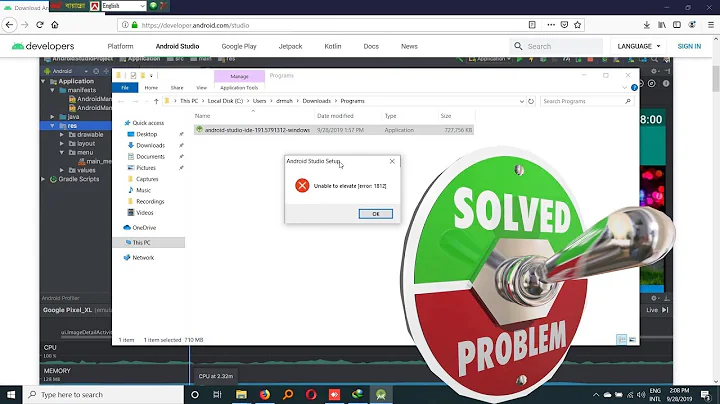Select This PC in navigation pane

coord(149,242)
